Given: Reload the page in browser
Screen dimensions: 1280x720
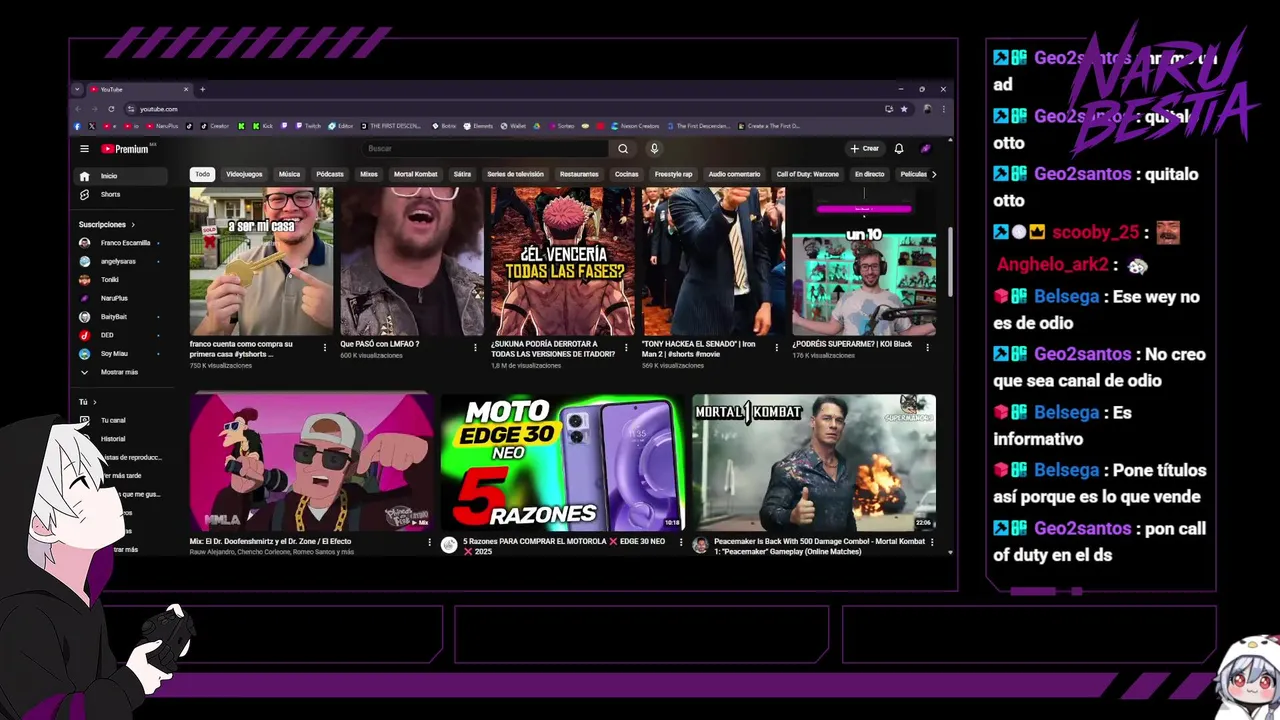Looking at the screenshot, I should (x=111, y=108).
